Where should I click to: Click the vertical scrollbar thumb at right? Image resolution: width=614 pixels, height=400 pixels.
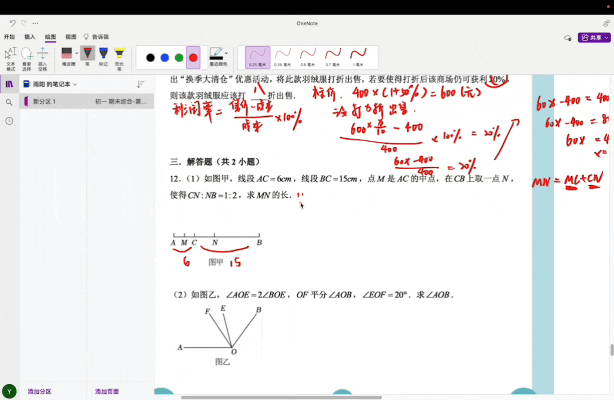pyautogui.click(x=611, y=350)
